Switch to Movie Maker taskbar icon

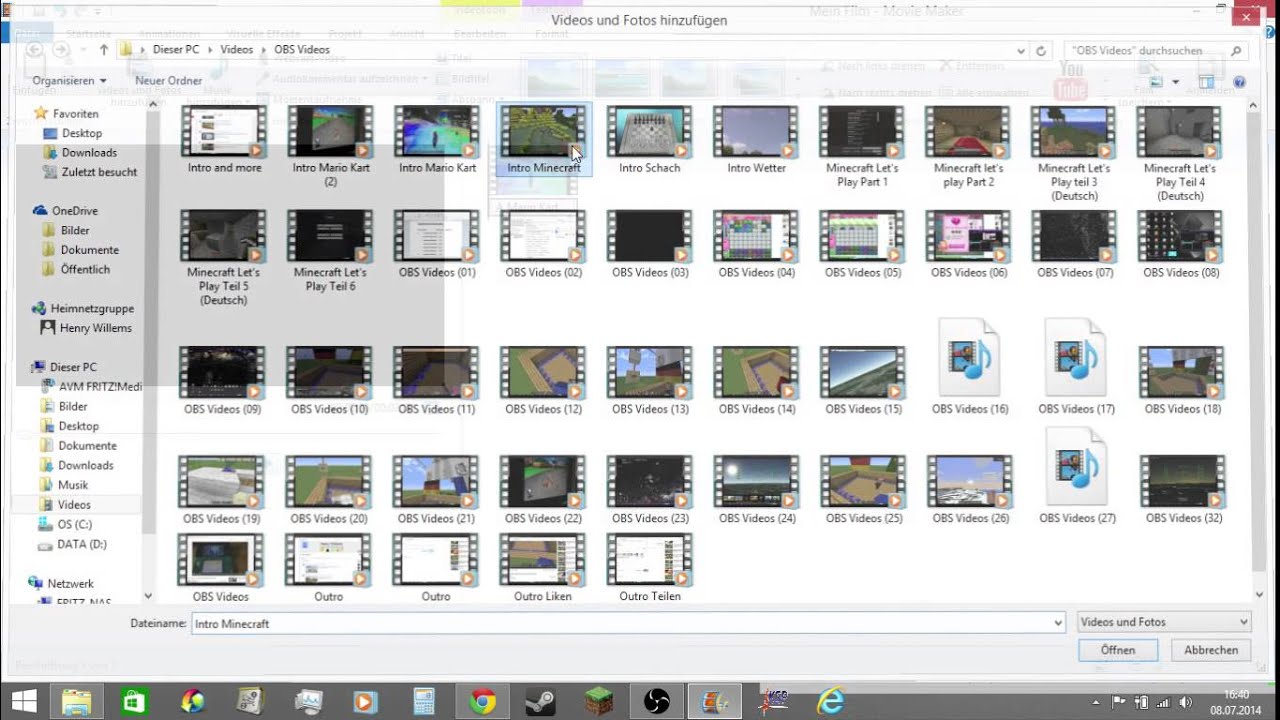(x=714, y=702)
